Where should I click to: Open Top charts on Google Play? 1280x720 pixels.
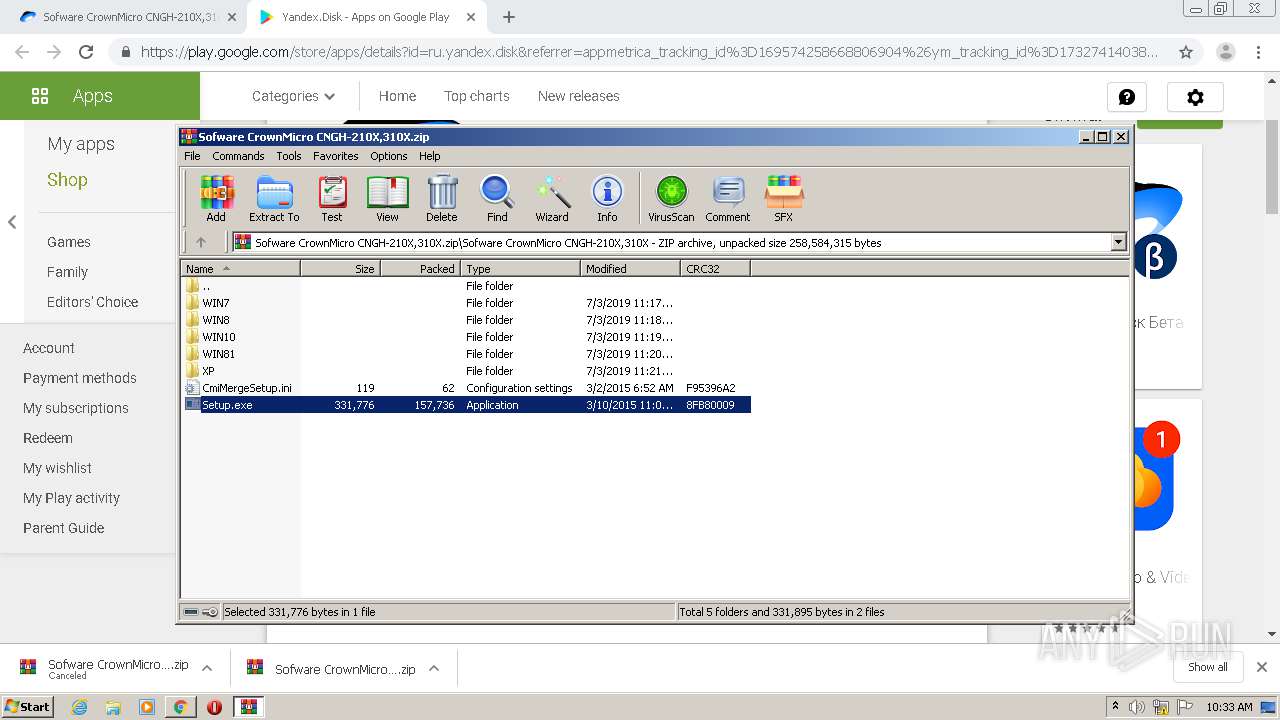coord(477,96)
